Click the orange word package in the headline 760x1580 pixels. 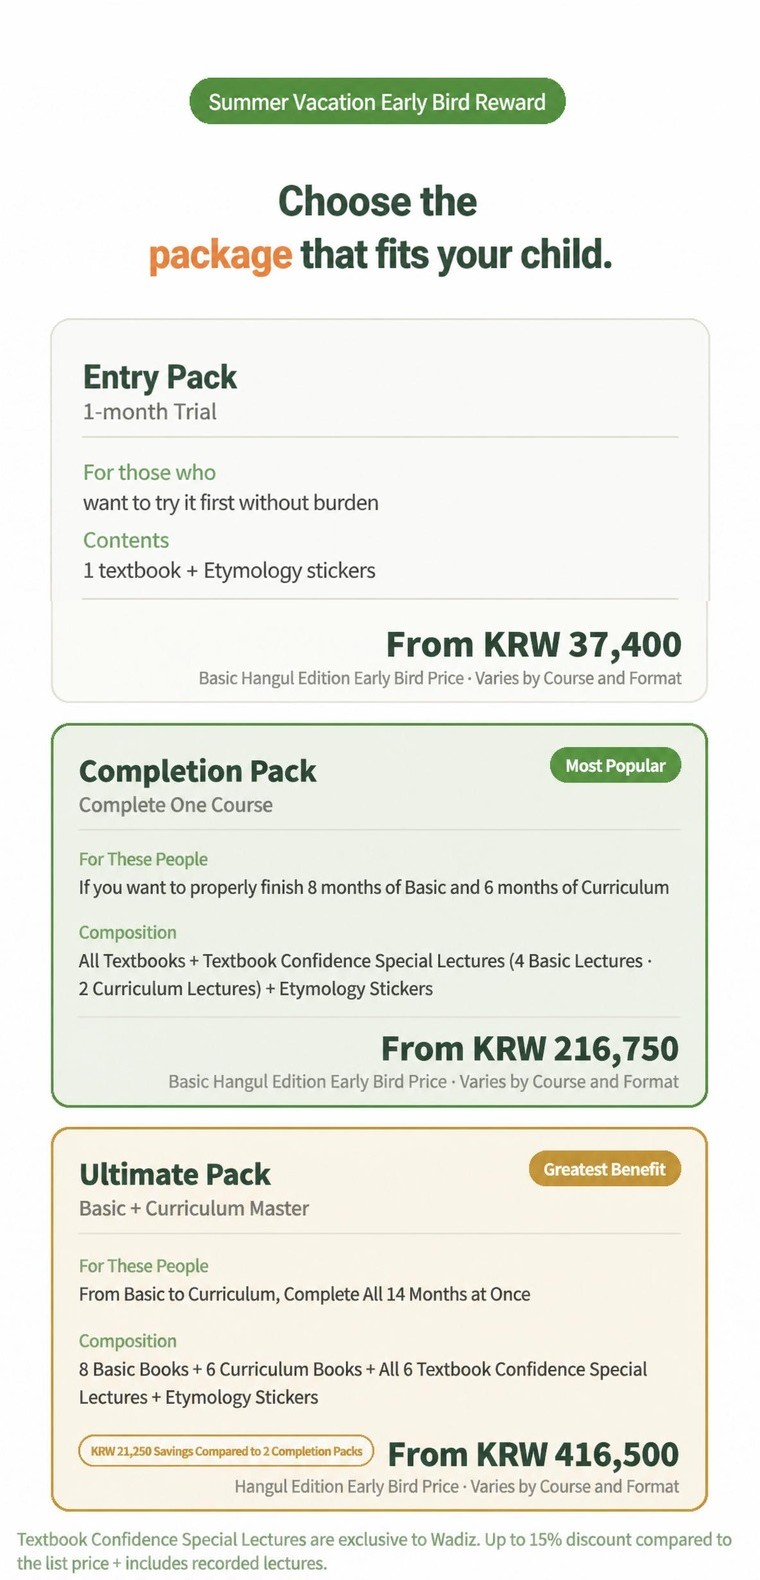pyautogui.click(x=220, y=256)
